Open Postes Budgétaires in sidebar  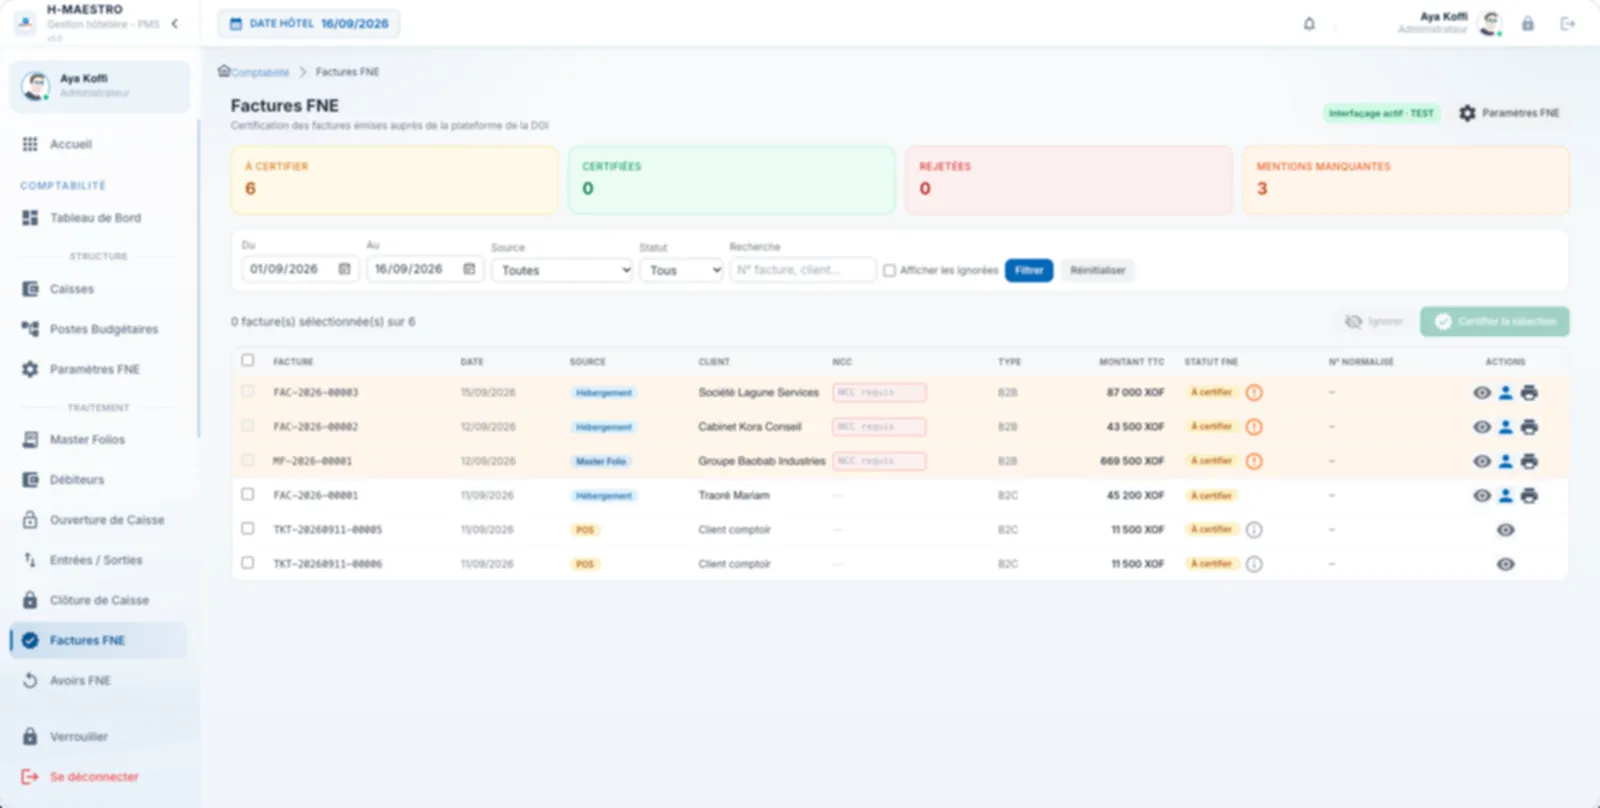click(100, 329)
